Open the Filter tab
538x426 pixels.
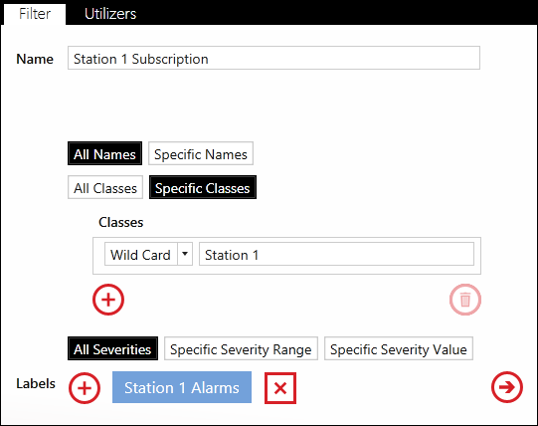[35, 14]
